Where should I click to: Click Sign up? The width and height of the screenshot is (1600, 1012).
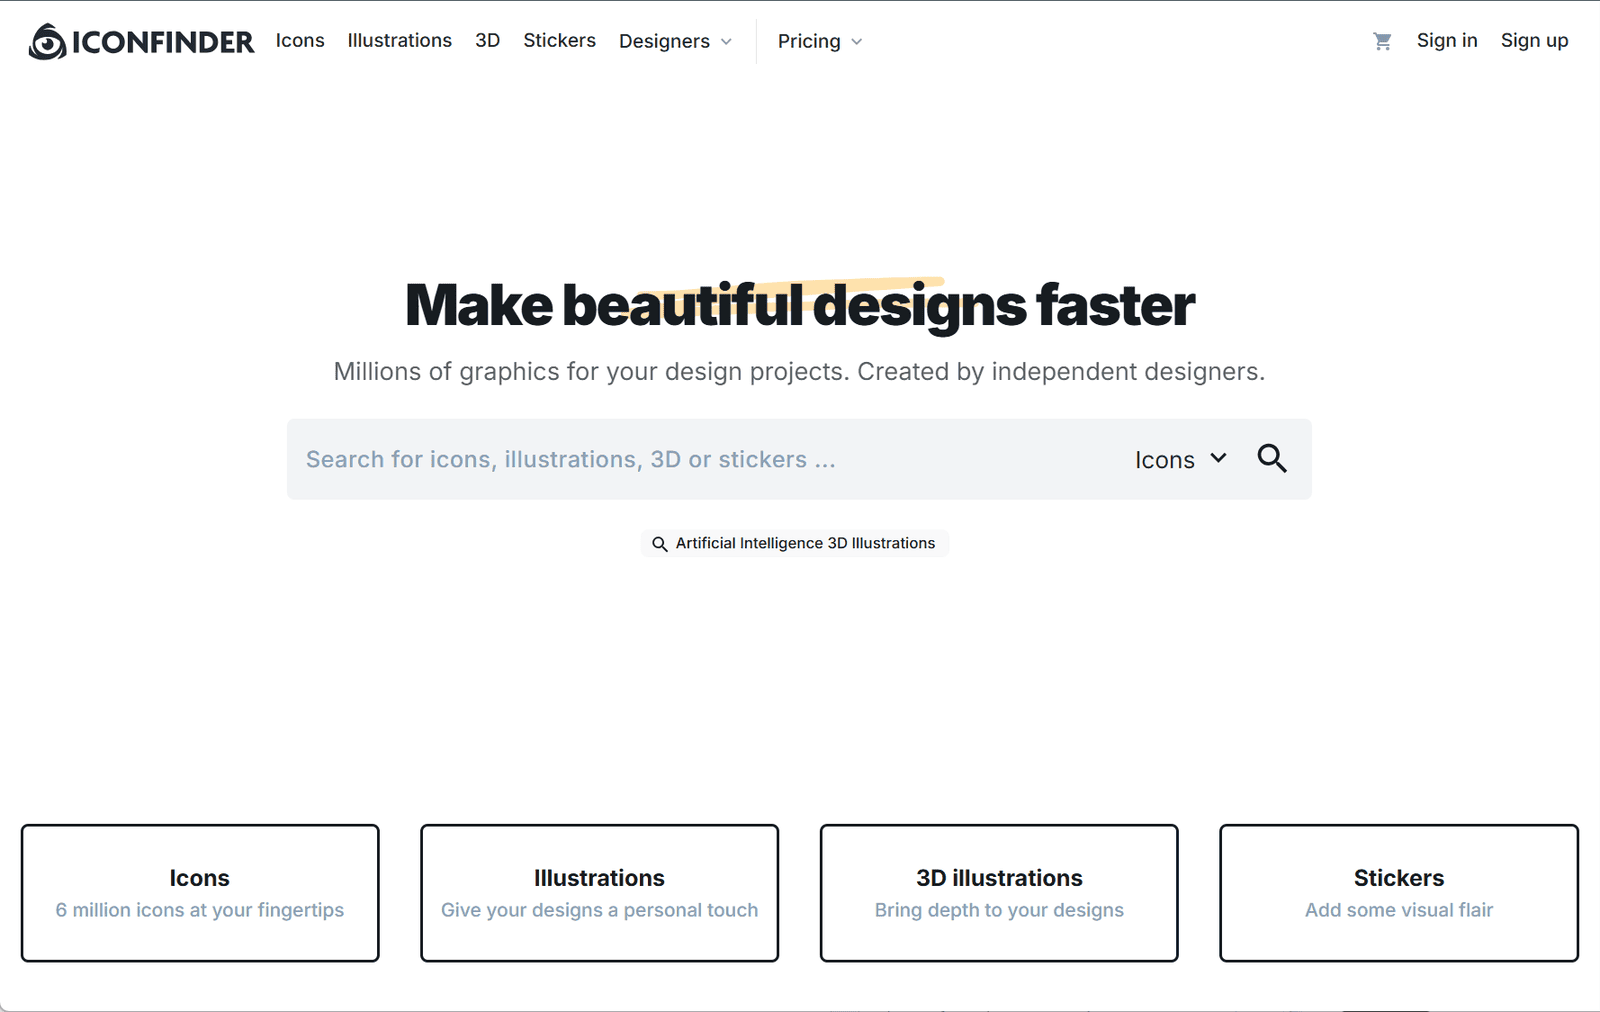[1534, 41]
